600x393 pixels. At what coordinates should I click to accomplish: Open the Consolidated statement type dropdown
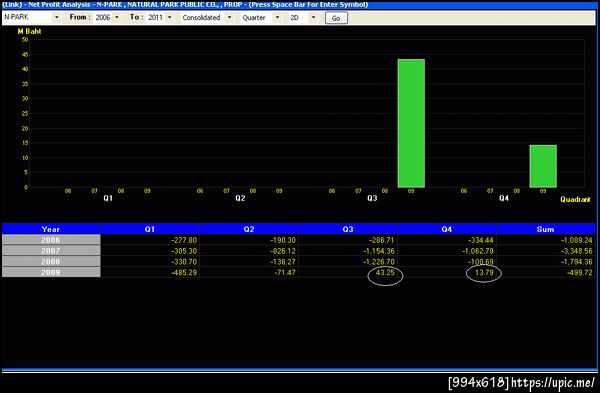click(229, 18)
